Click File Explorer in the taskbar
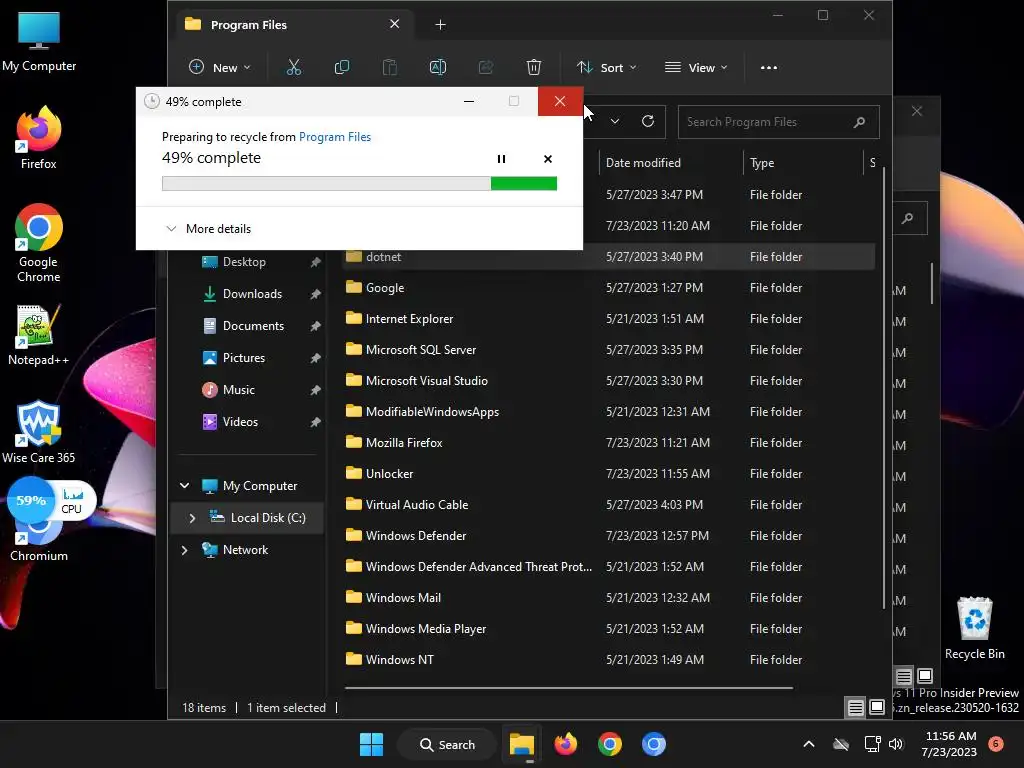Screen dimensions: 1024x768 point(522,744)
